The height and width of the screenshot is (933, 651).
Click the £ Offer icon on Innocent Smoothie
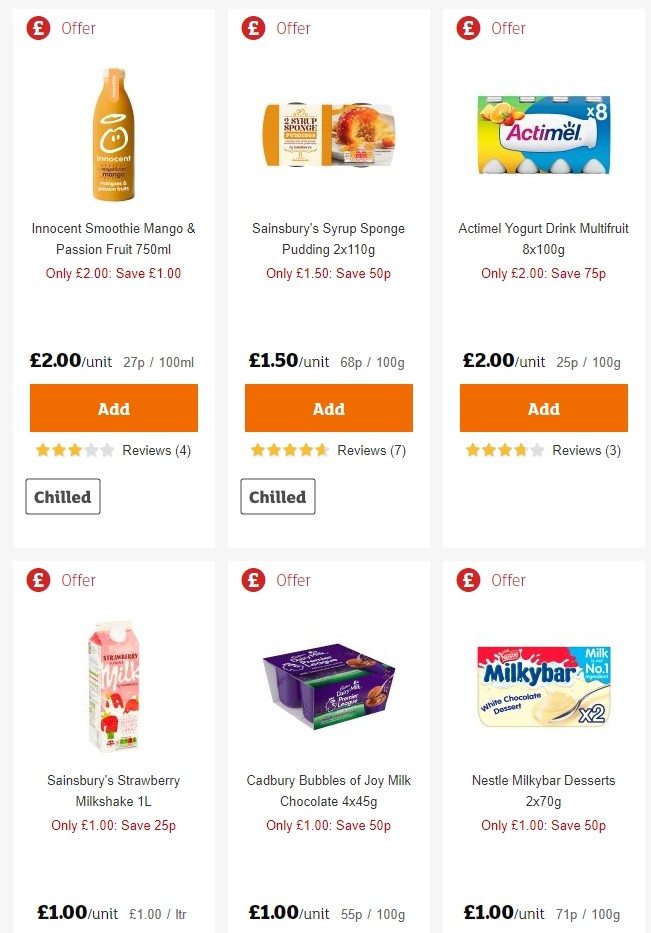(38, 28)
